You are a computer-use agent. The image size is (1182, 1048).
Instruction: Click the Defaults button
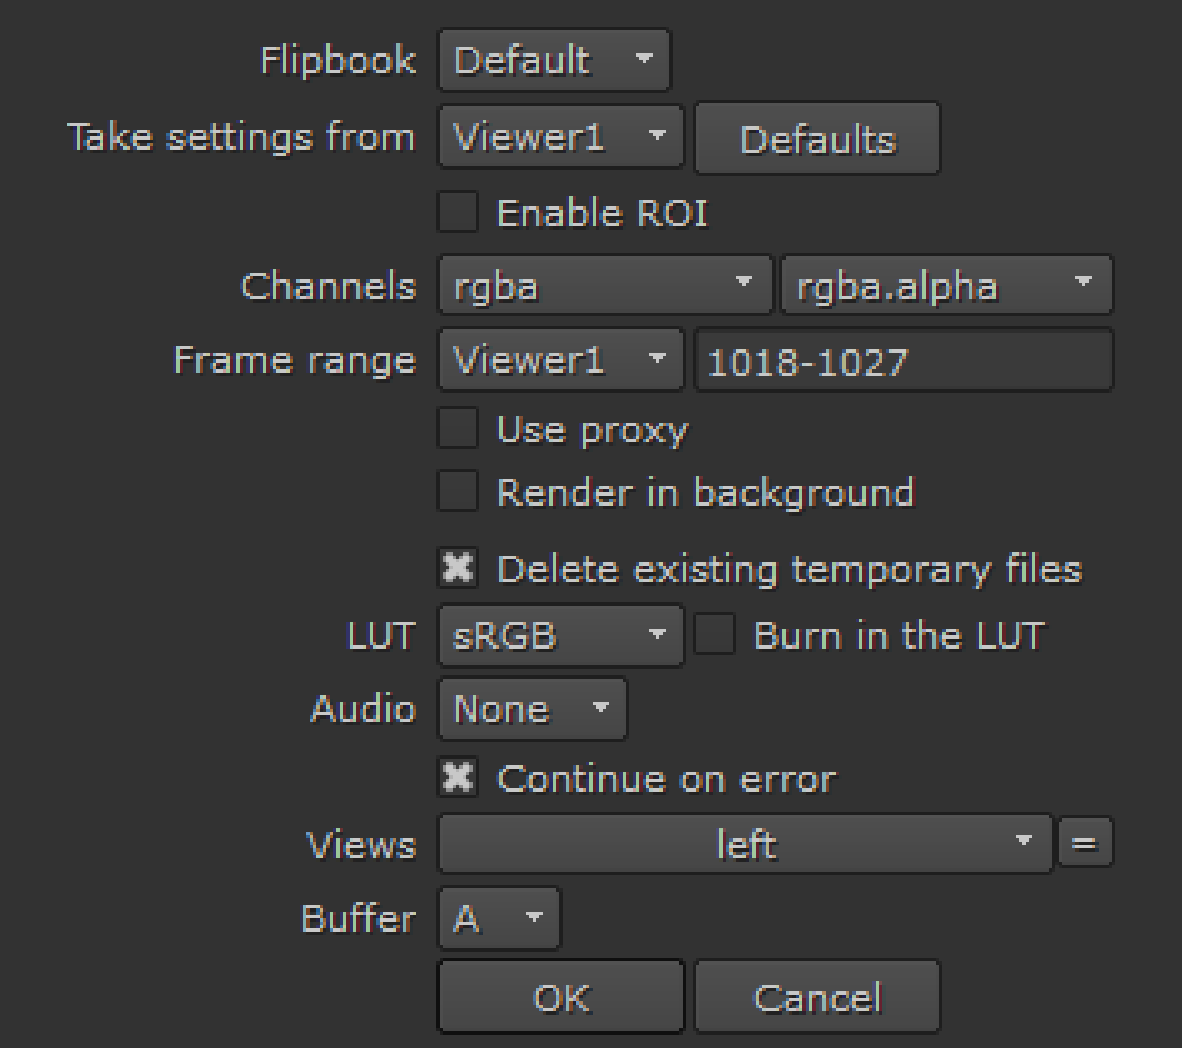point(817,138)
